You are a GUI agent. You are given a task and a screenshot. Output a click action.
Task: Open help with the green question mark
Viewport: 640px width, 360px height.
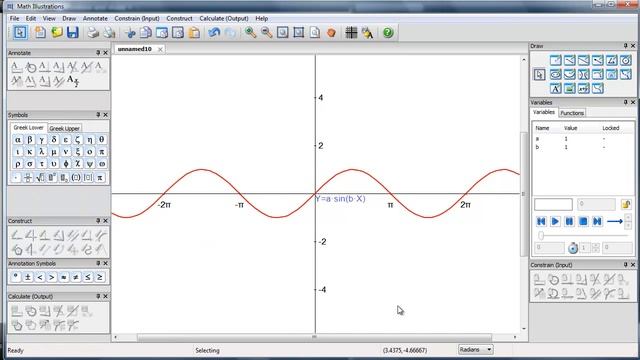coord(388,32)
